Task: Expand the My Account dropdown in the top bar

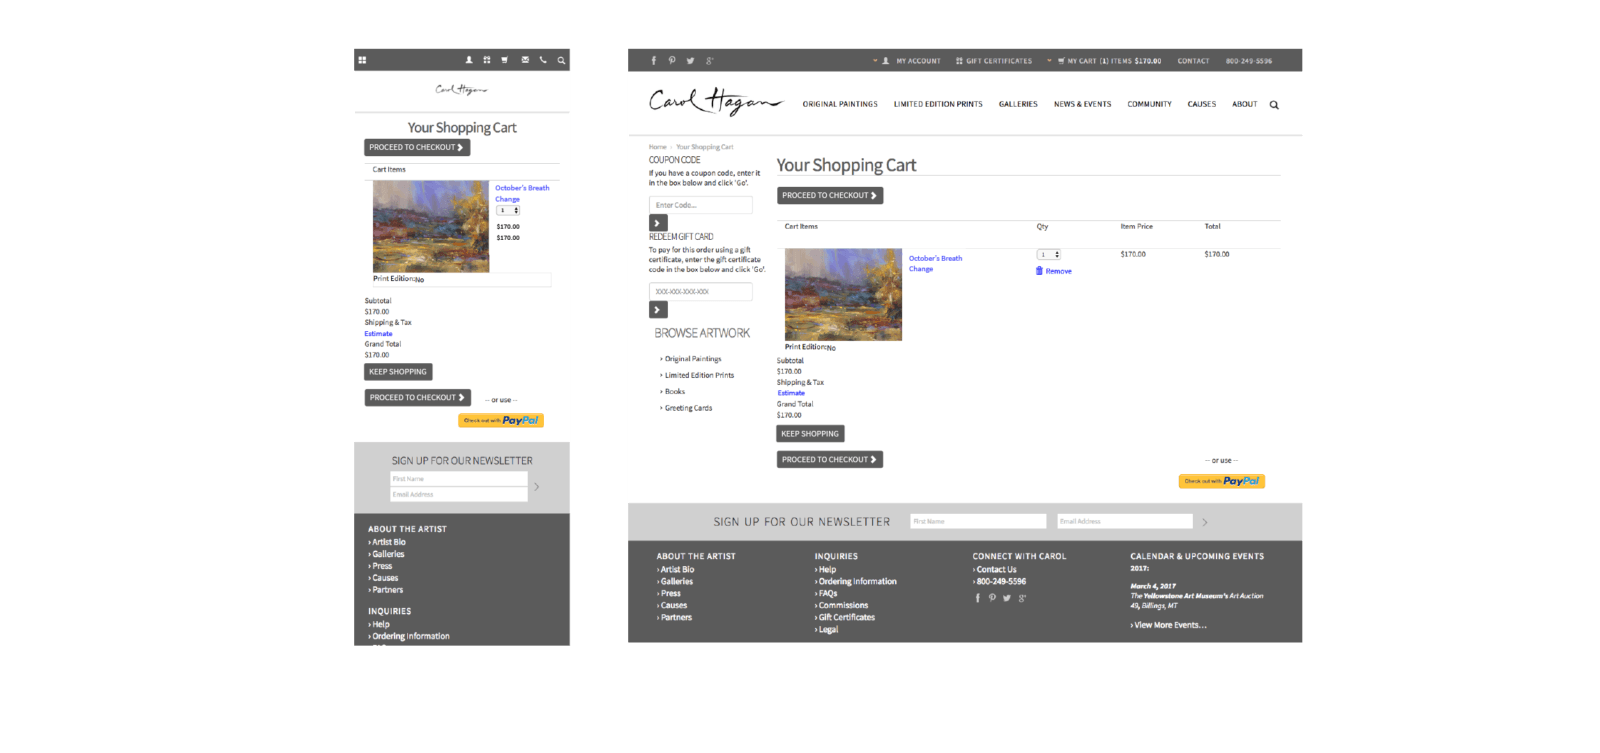Action: pyautogui.click(x=875, y=61)
